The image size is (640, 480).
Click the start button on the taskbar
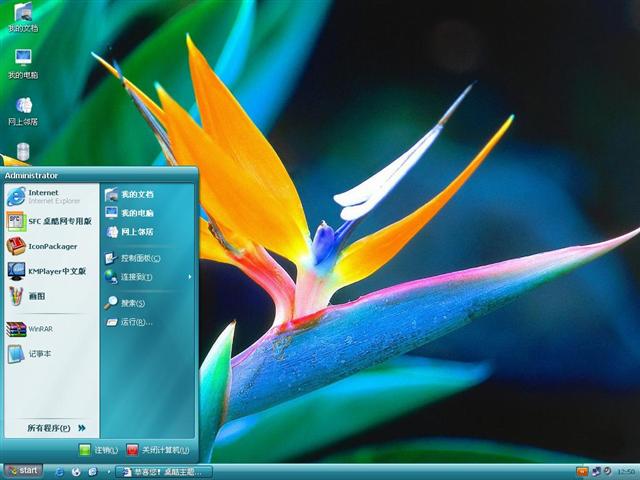(x=23, y=471)
